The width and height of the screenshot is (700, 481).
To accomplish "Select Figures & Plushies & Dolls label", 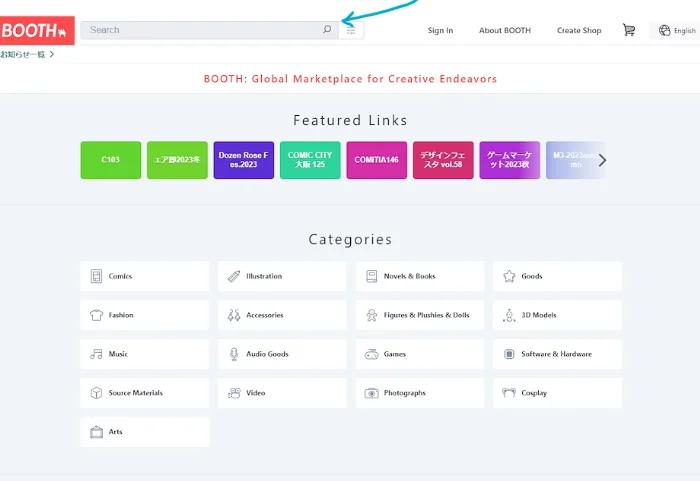I will (426, 315).
